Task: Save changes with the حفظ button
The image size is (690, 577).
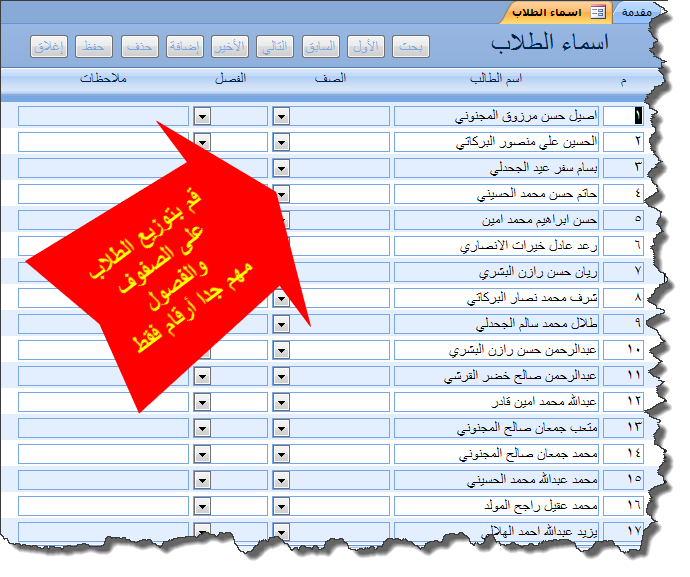Action: [x=94, y=46]
